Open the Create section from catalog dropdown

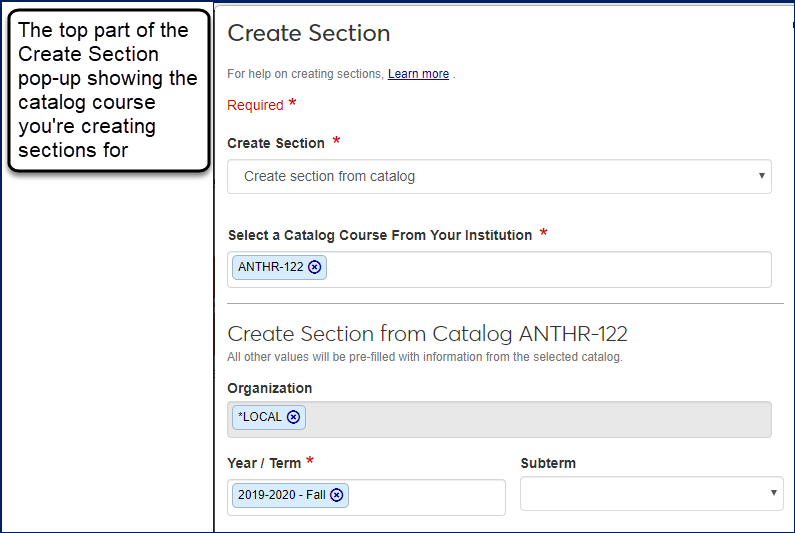point(499,177)
